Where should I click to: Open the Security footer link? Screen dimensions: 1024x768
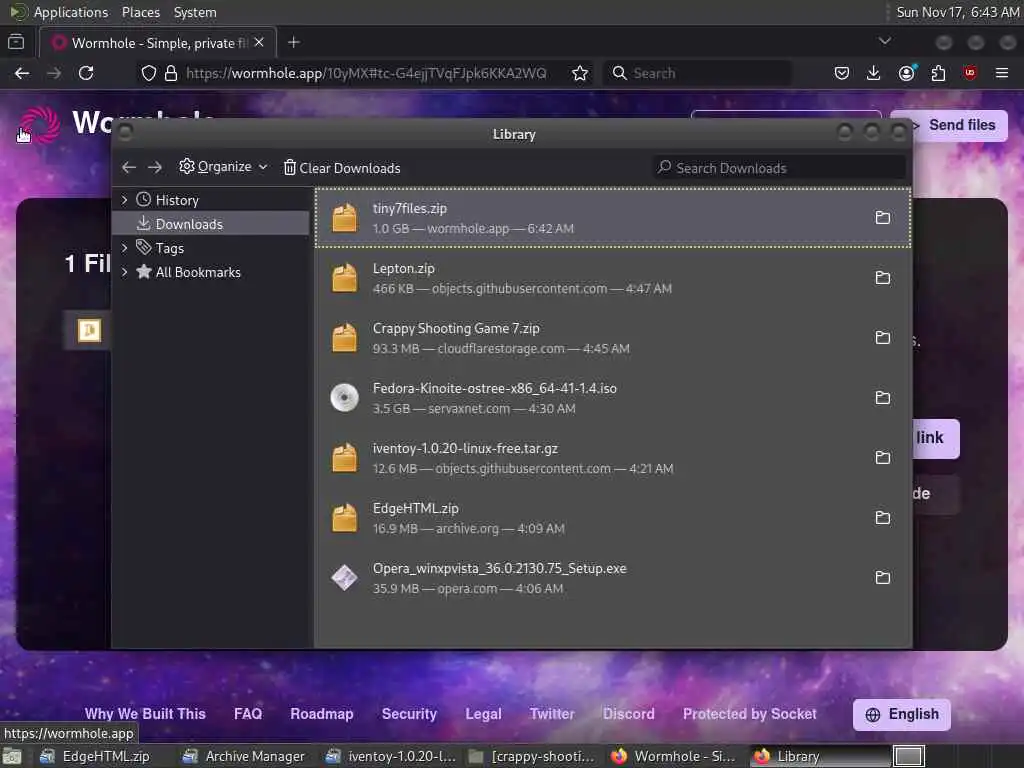point(409,714)
